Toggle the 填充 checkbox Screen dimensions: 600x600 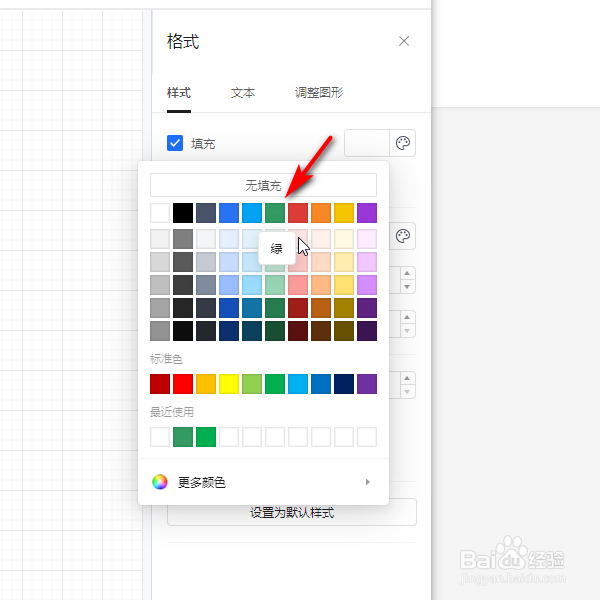pyautogui.click(x=175, y=143)
